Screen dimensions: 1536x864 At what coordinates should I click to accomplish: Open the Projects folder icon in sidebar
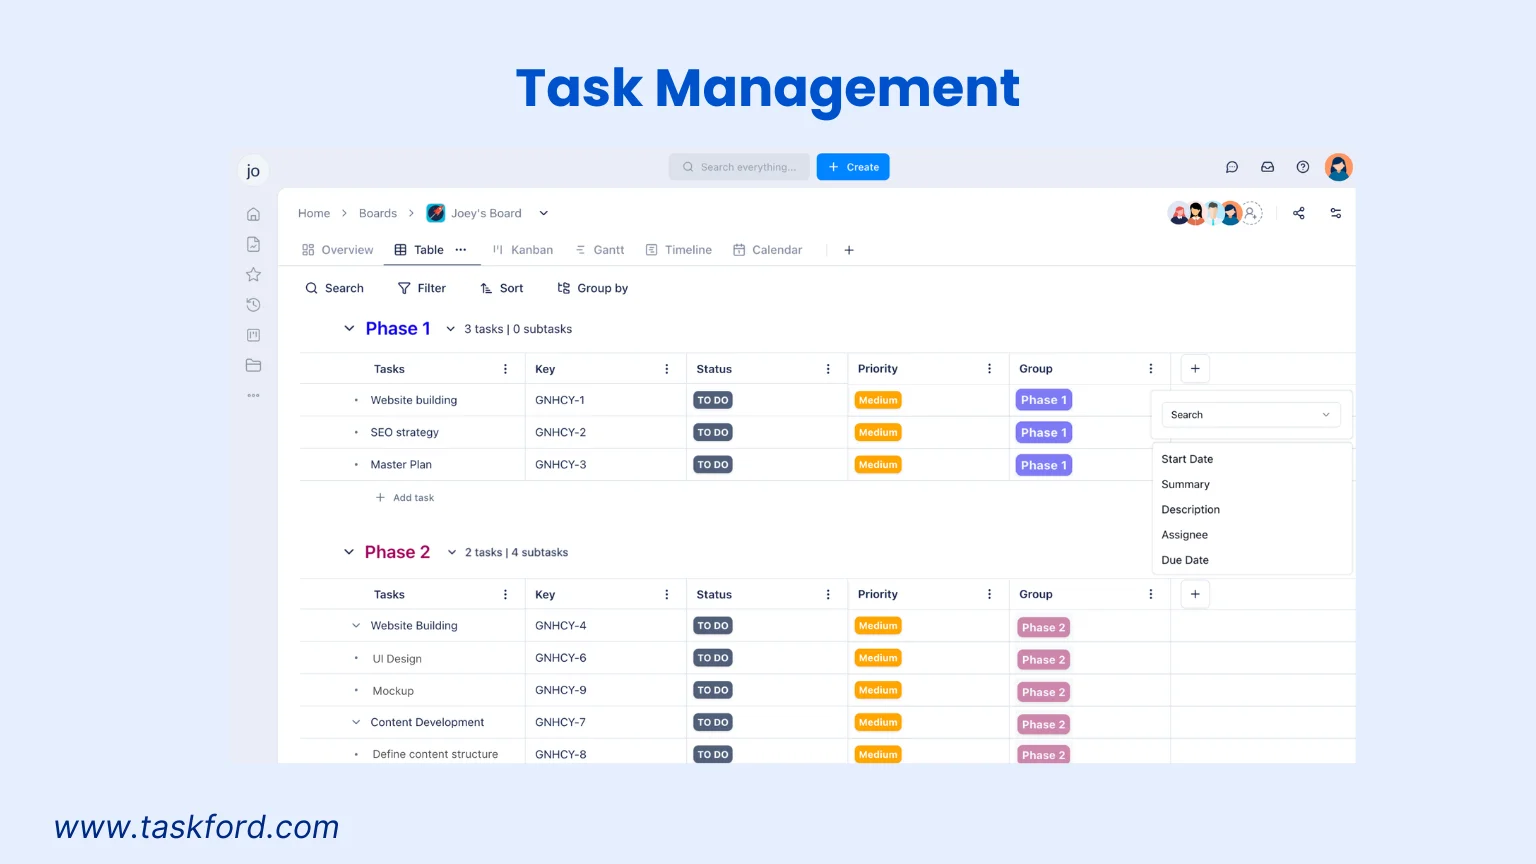(x=253, y=365)
